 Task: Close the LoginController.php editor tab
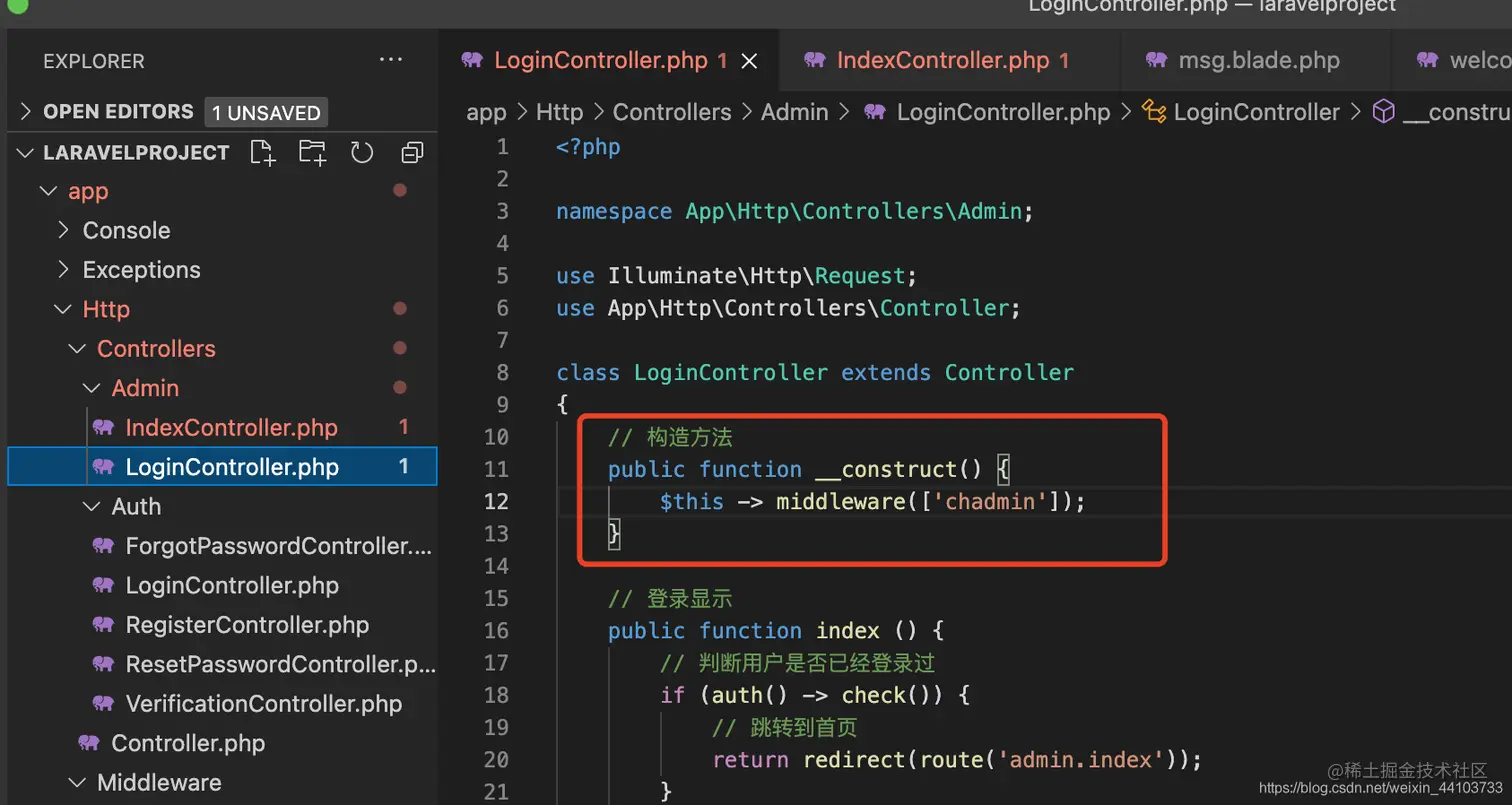click(x=750, y=61)
